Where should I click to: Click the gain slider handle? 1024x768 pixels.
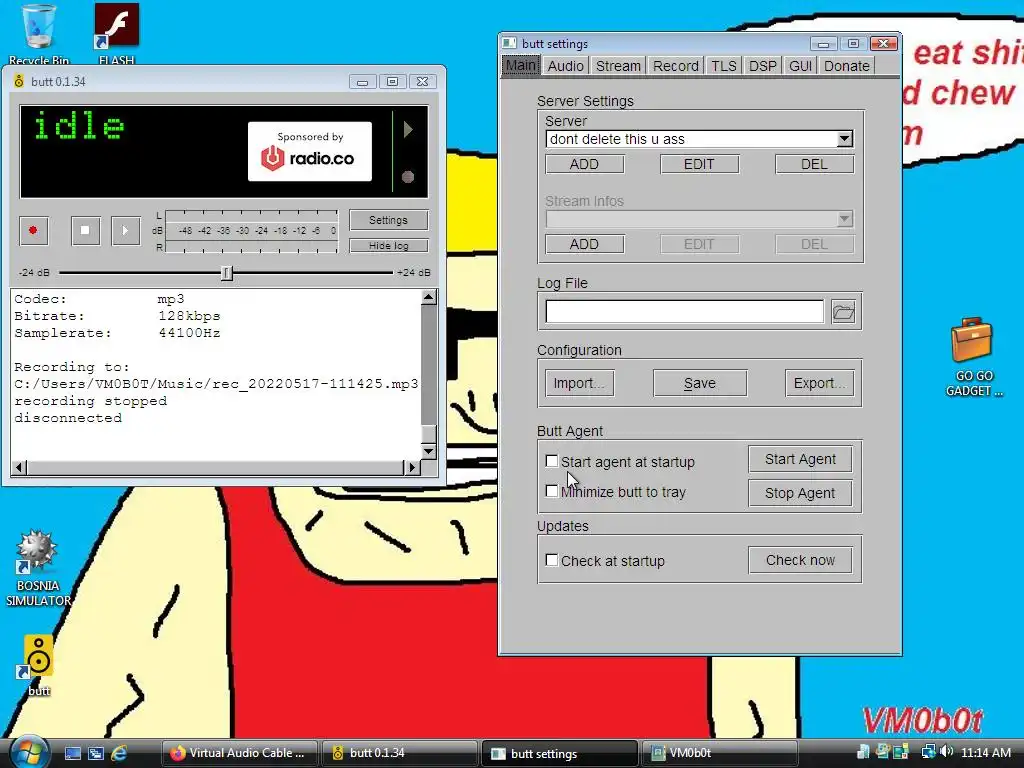(x=227, y=272)
